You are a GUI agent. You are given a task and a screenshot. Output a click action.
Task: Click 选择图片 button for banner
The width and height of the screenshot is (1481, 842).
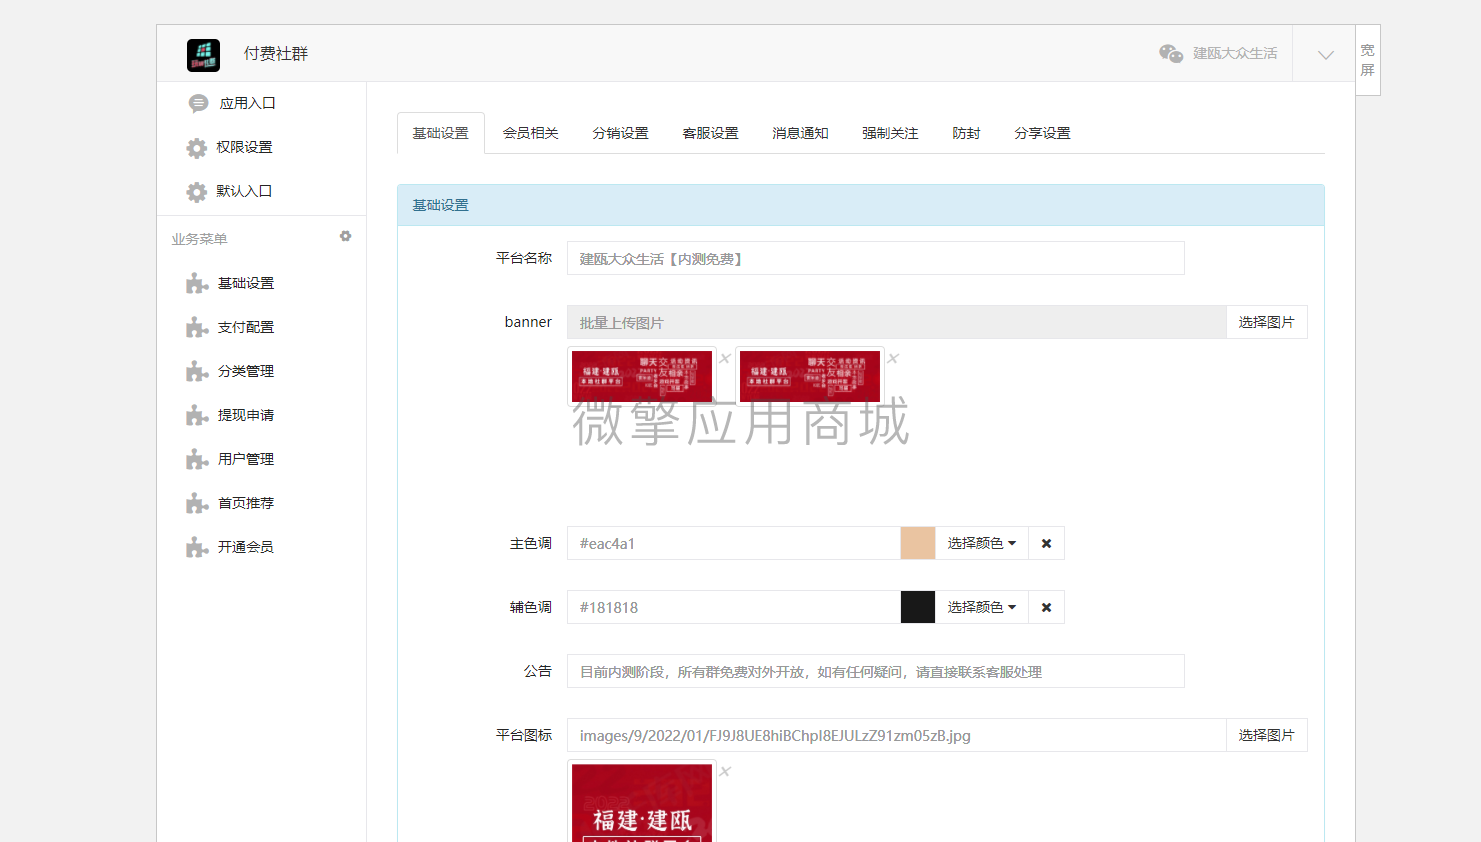1267,322
